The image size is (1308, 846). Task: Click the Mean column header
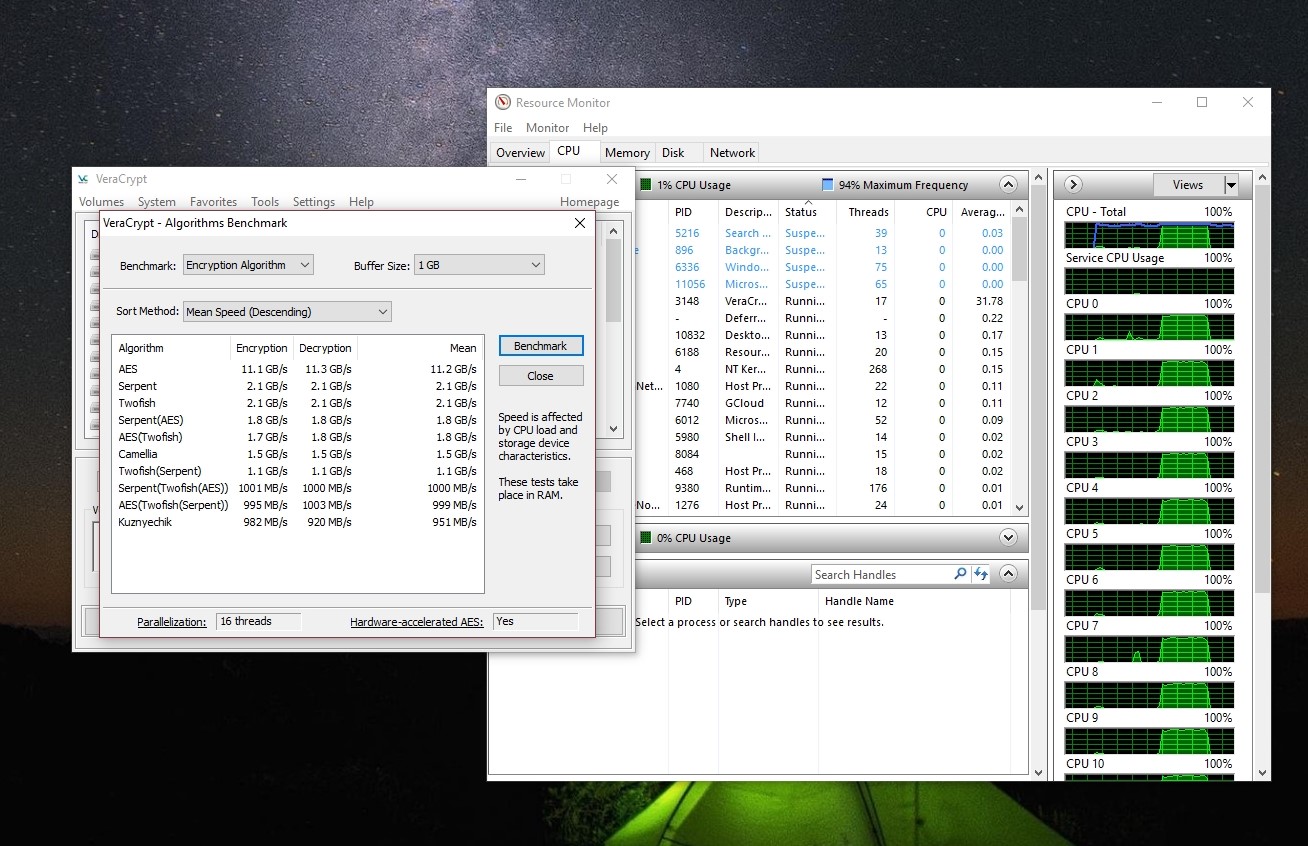click(420, 348)
